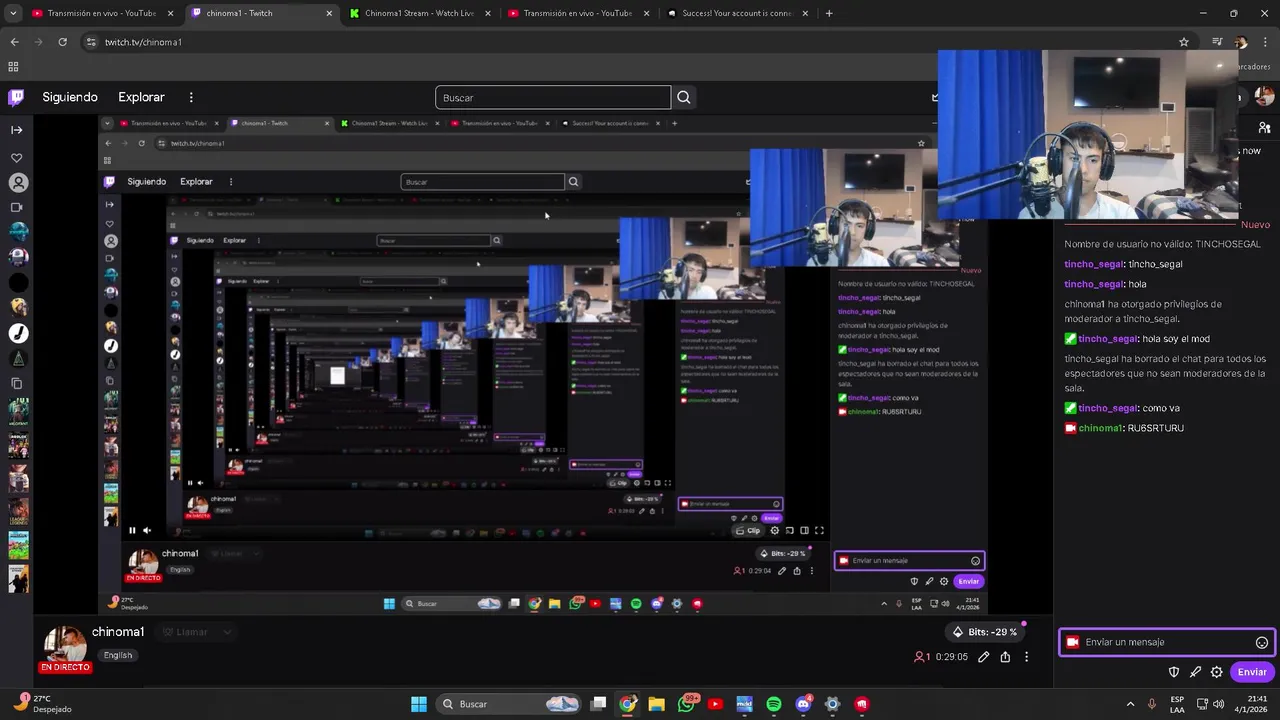This screenshot has width=1280, height=720.
Task: Click the address bar twitch.tv/chinoma1
Action: click(143, 42)
